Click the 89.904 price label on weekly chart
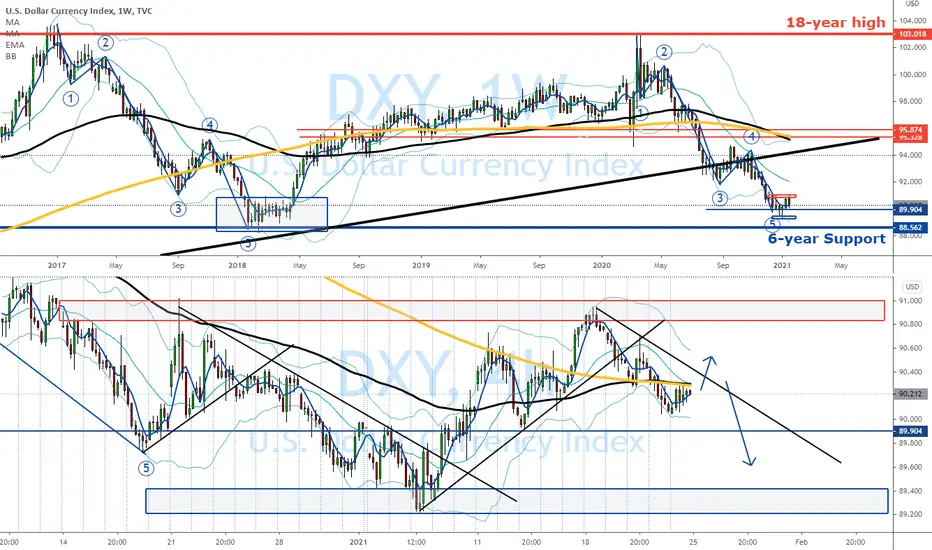 point(912,209)
